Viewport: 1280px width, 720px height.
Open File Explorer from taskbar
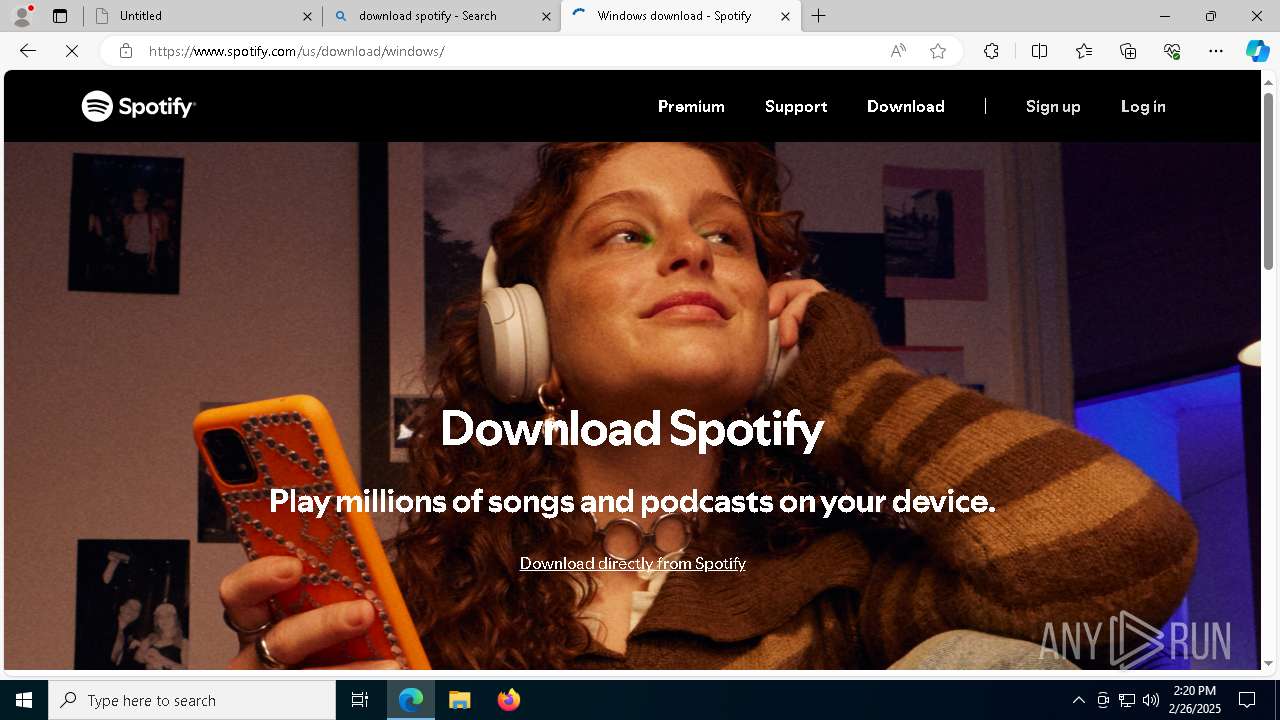coord(460,700)
